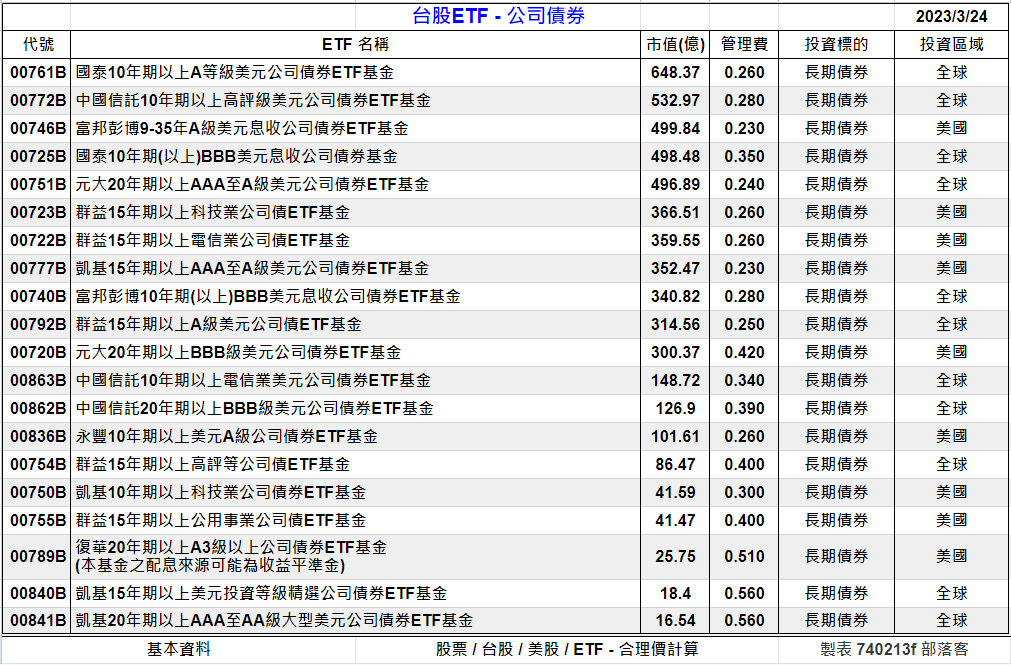1011x665 pixels.
Task: Select name 元大20年期以上AAA至A級美元公司債券ETF基金
Action: click(x=252, y=184)
